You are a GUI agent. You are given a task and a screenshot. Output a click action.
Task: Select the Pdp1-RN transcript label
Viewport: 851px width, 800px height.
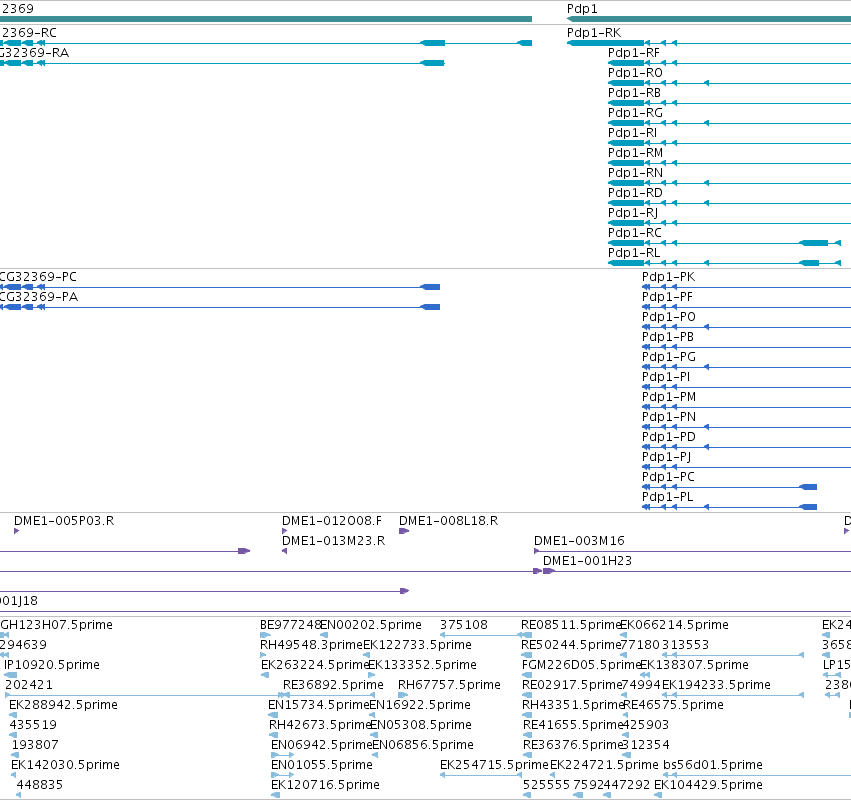tap(635, 173)
